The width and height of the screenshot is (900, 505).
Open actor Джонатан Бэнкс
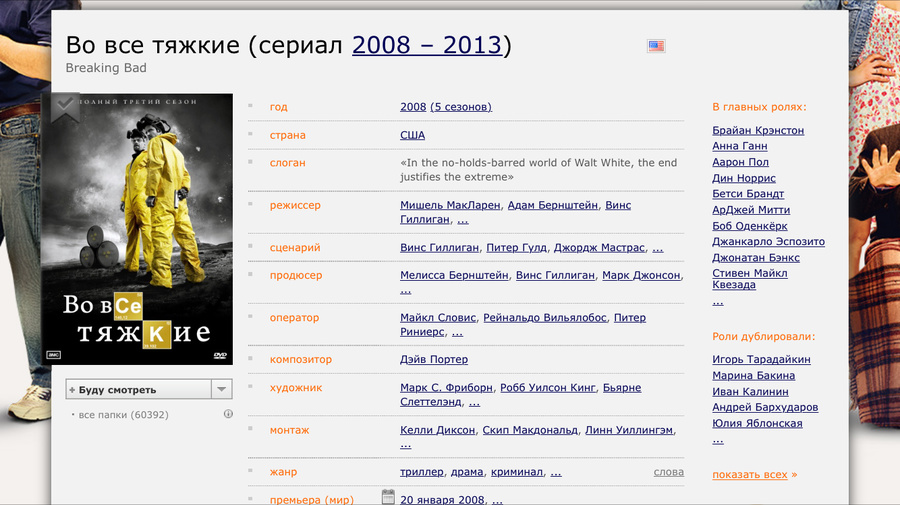(x=756, y=258)
